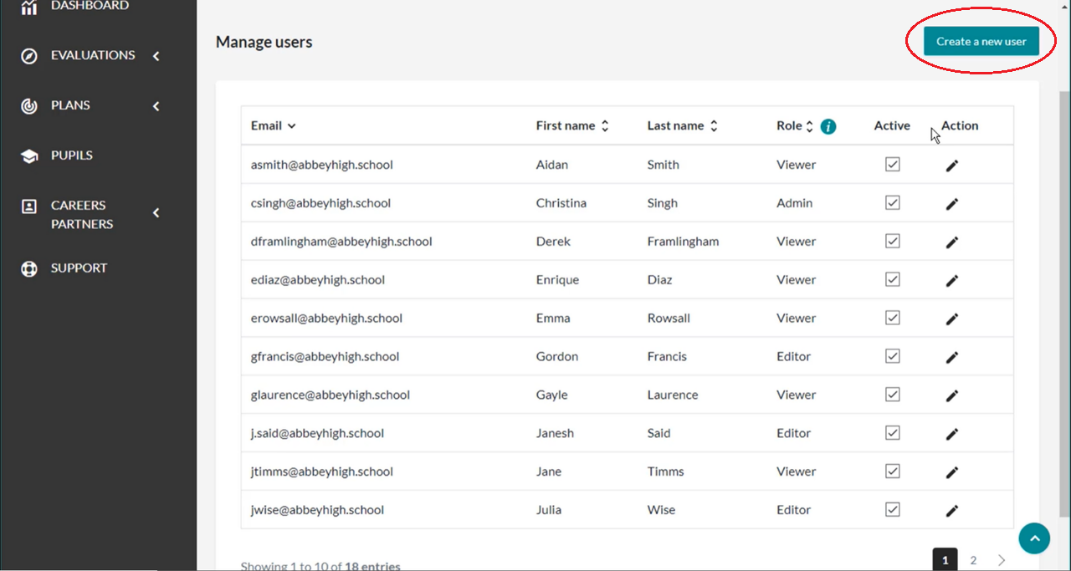This screenshot has height=571, width=1071.
Task: Click the scroll-to-top arrow button
Action: pos(1034,538)
